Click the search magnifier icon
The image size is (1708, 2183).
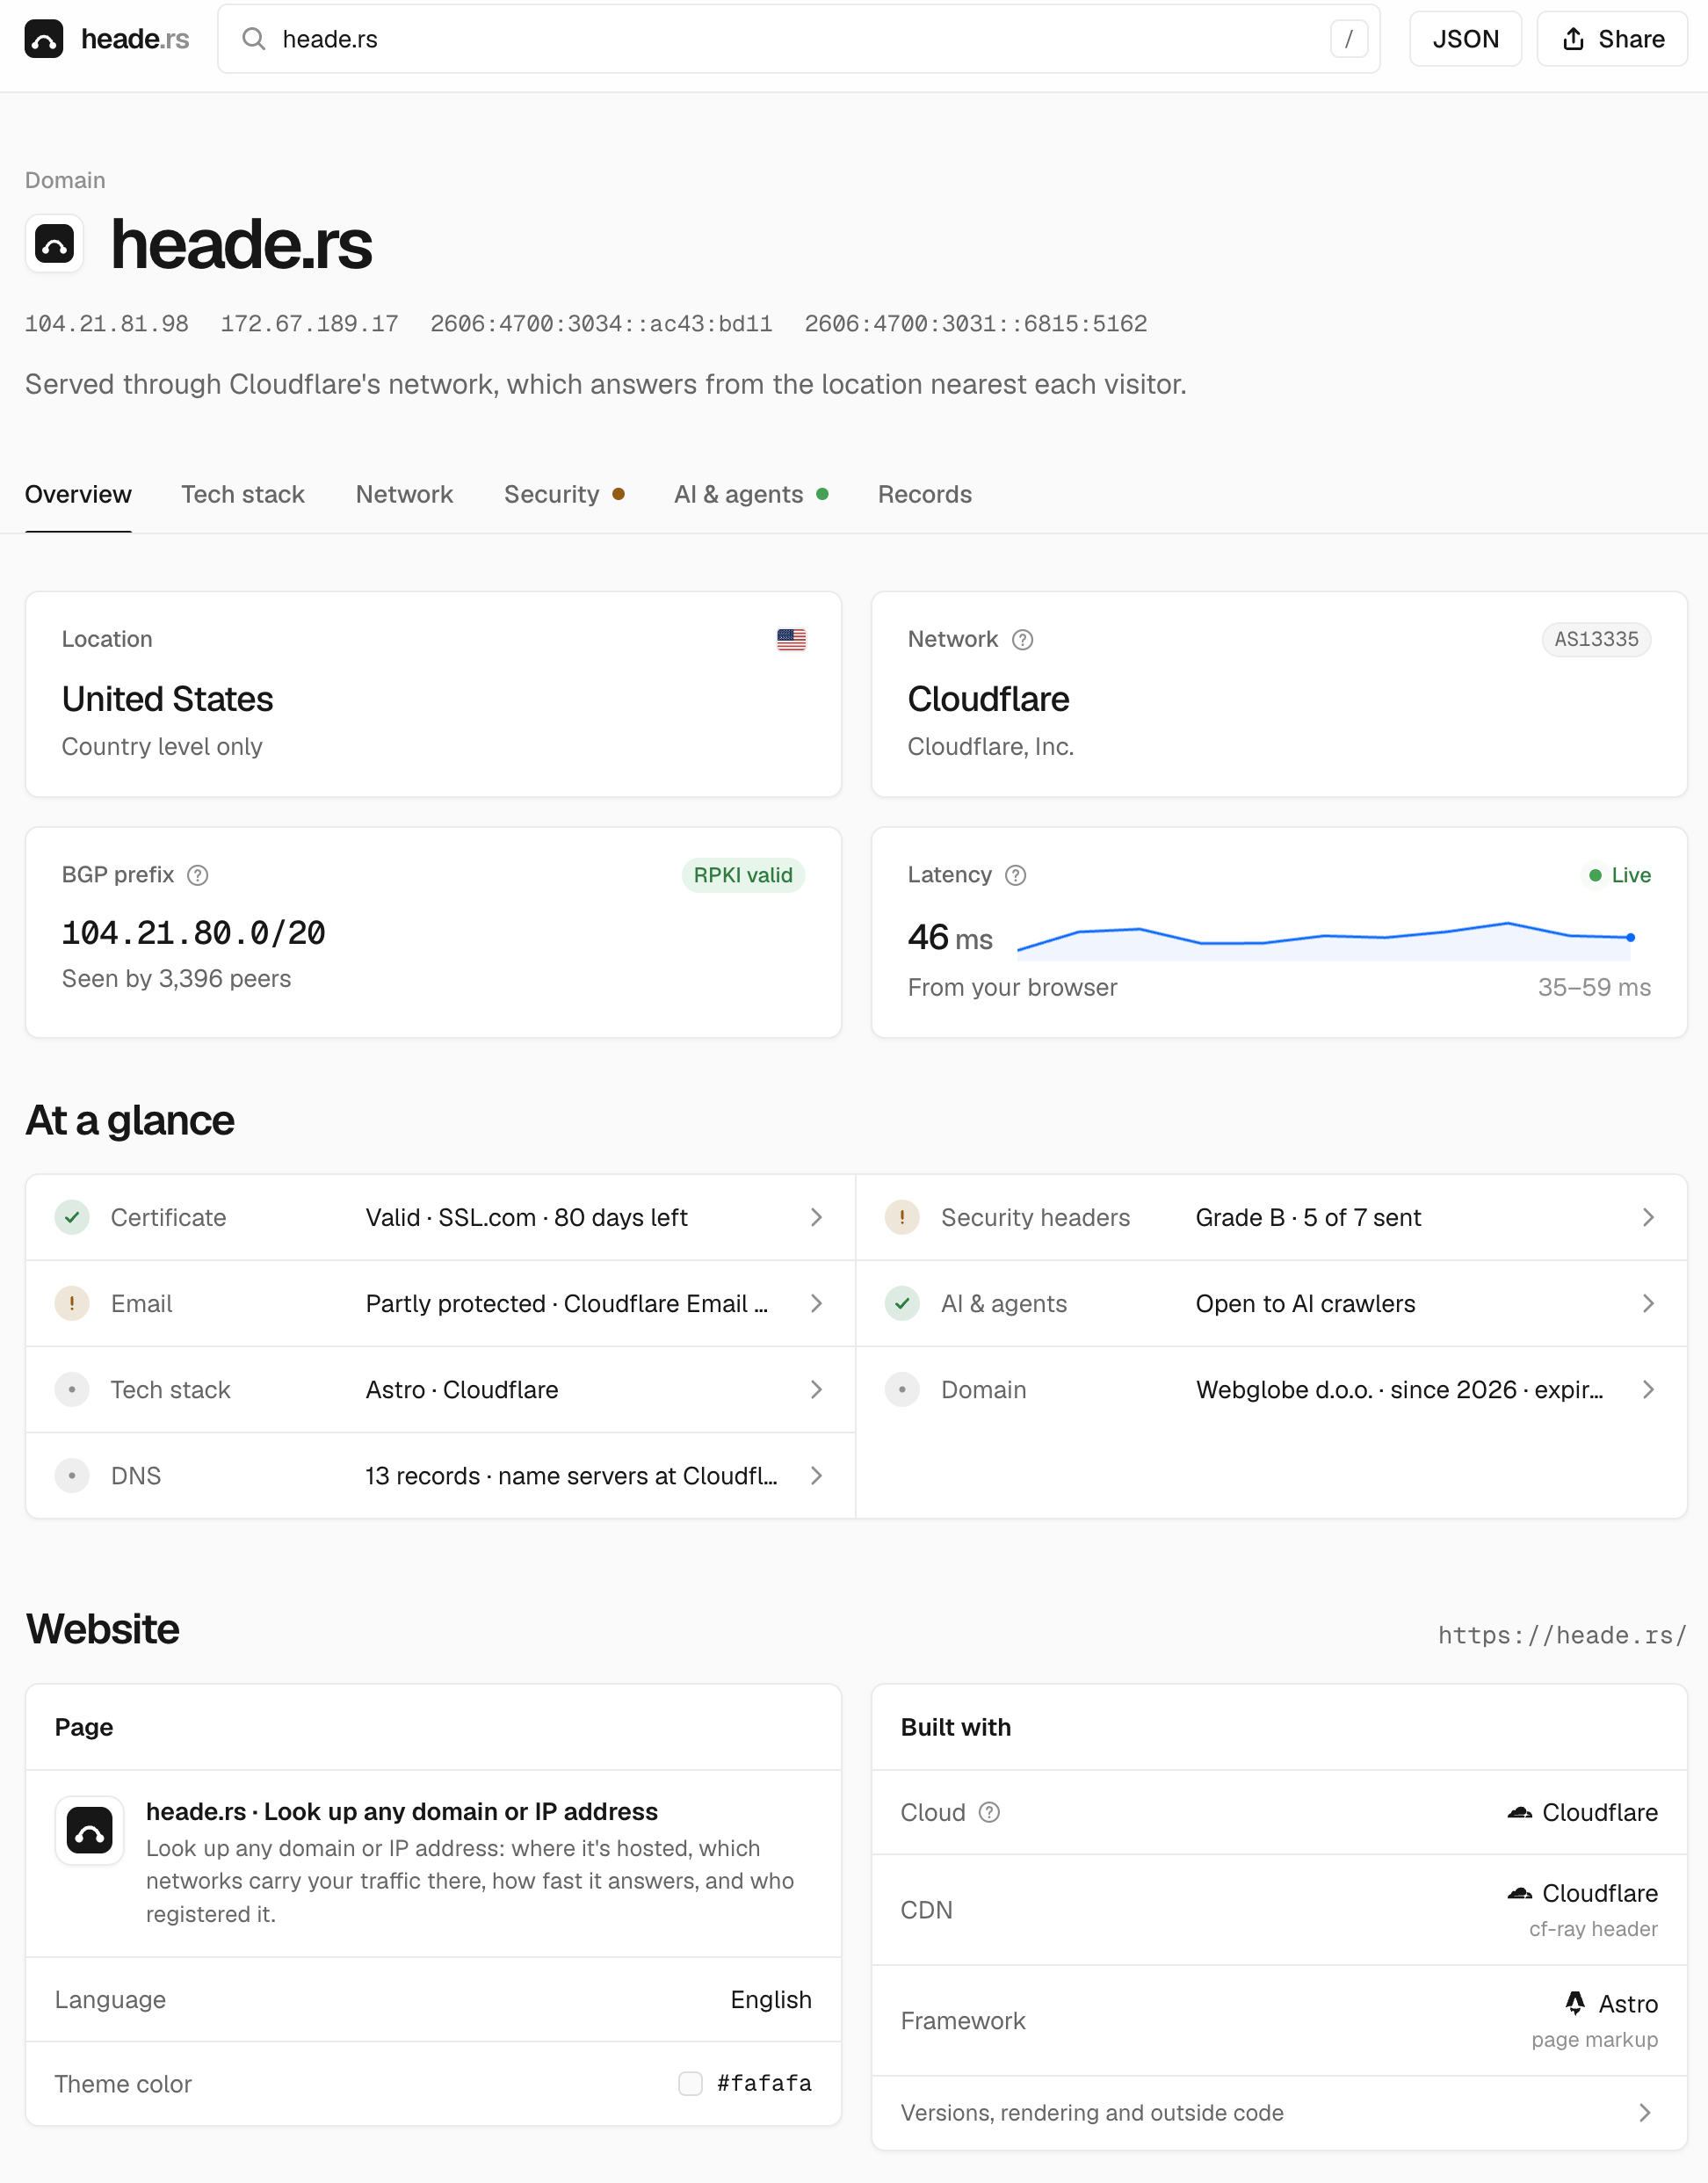tap(254, 39)
